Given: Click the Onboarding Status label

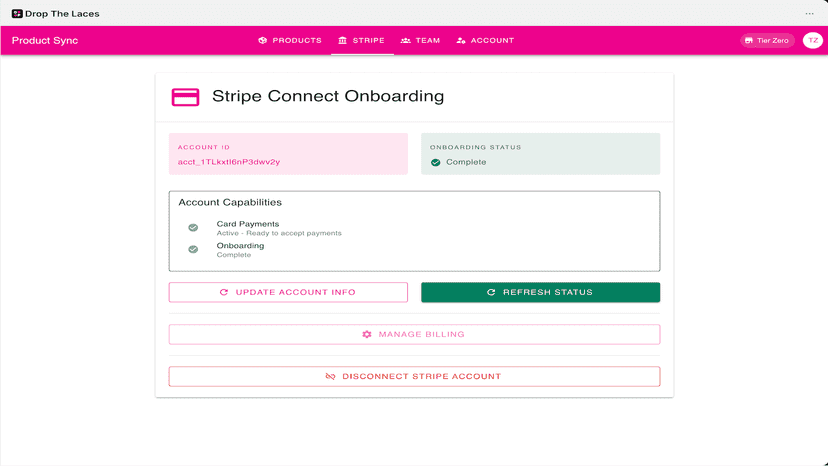Looking at the screenshot, I should point(475,147).
